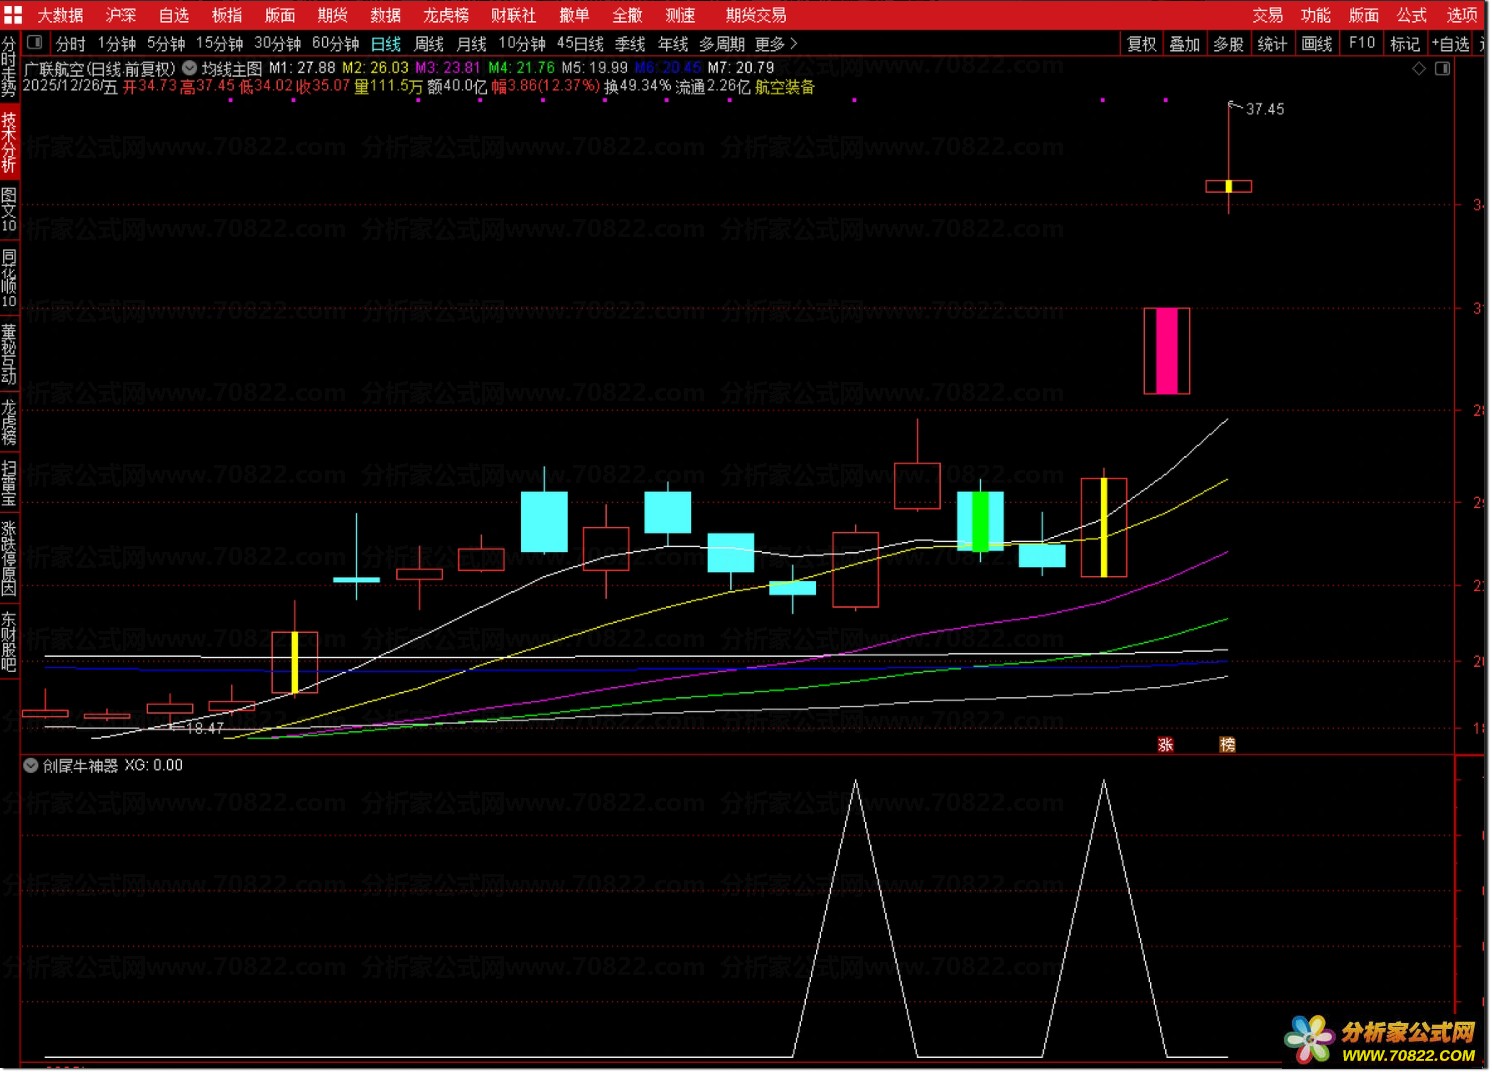Click the red 涨 marker below the chart
Viewport: 1492px width, 1072px height.
tap(1165, 744)
